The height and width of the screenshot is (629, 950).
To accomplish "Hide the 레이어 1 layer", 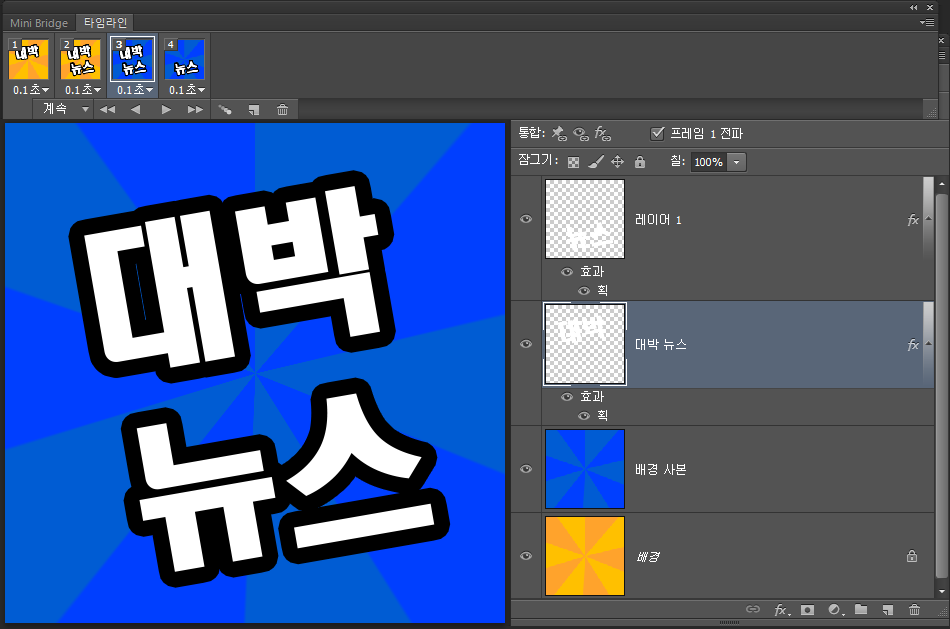I will [x=526, y=219].
